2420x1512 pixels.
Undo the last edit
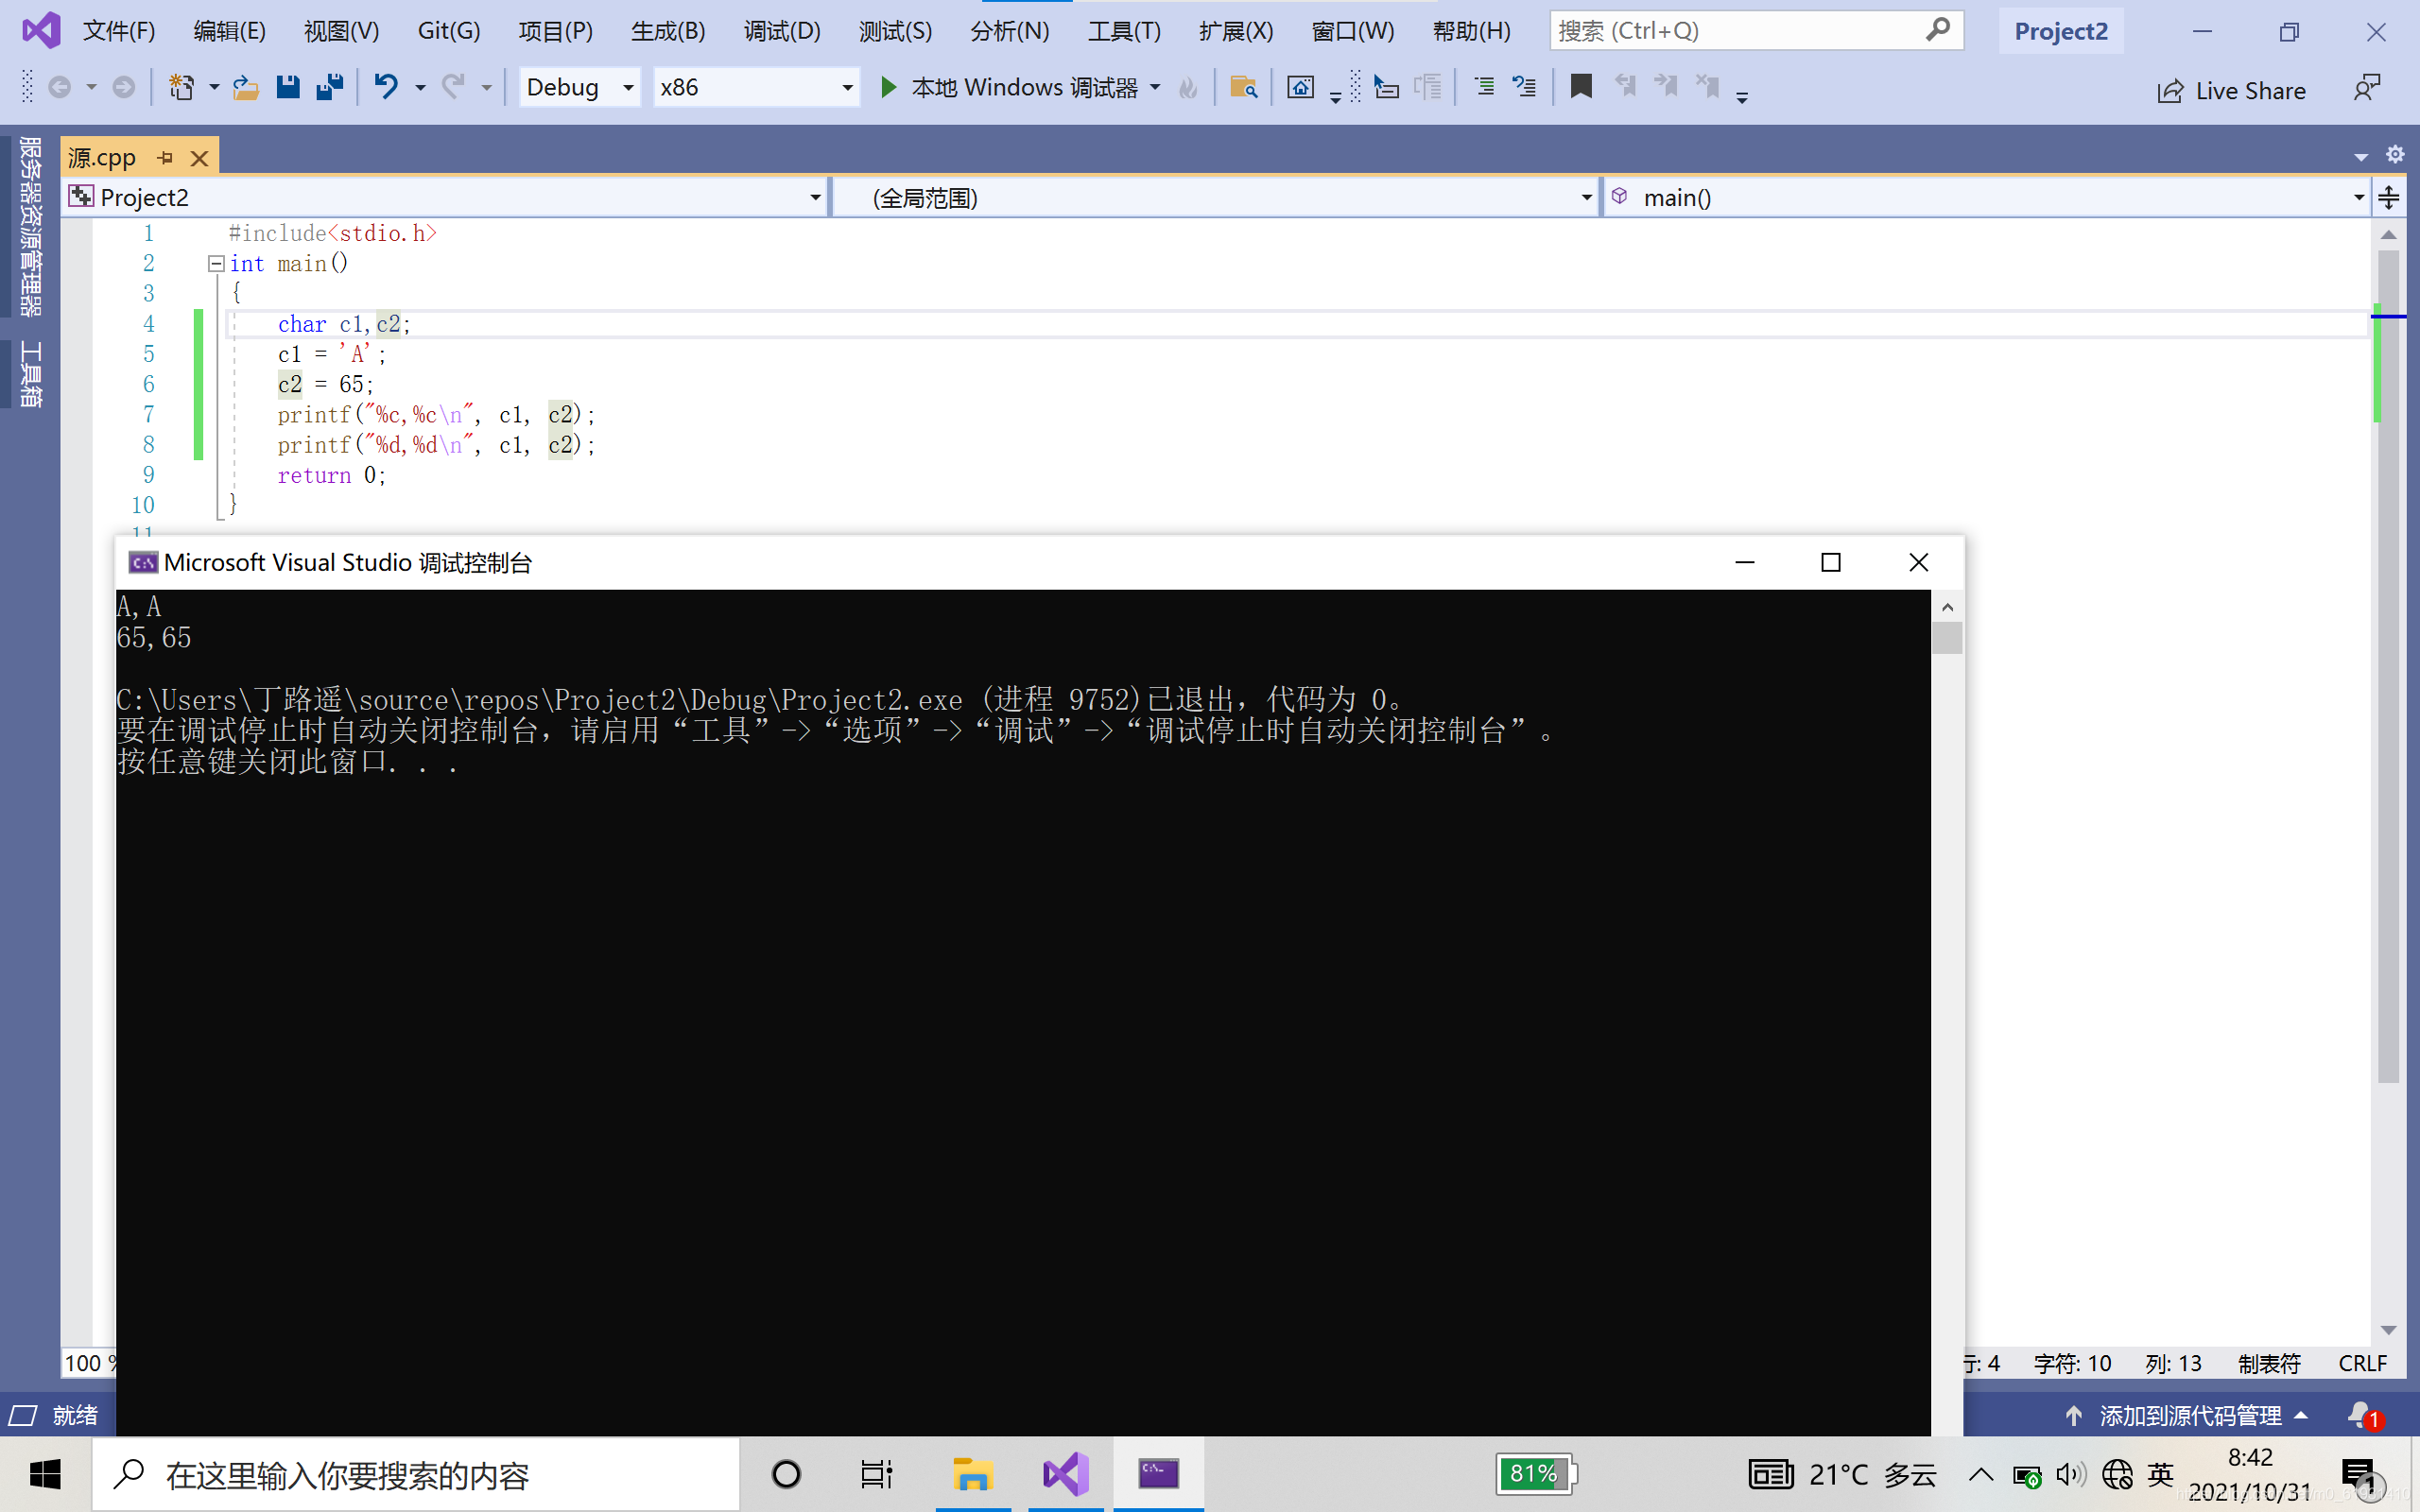tap(386, 87)
